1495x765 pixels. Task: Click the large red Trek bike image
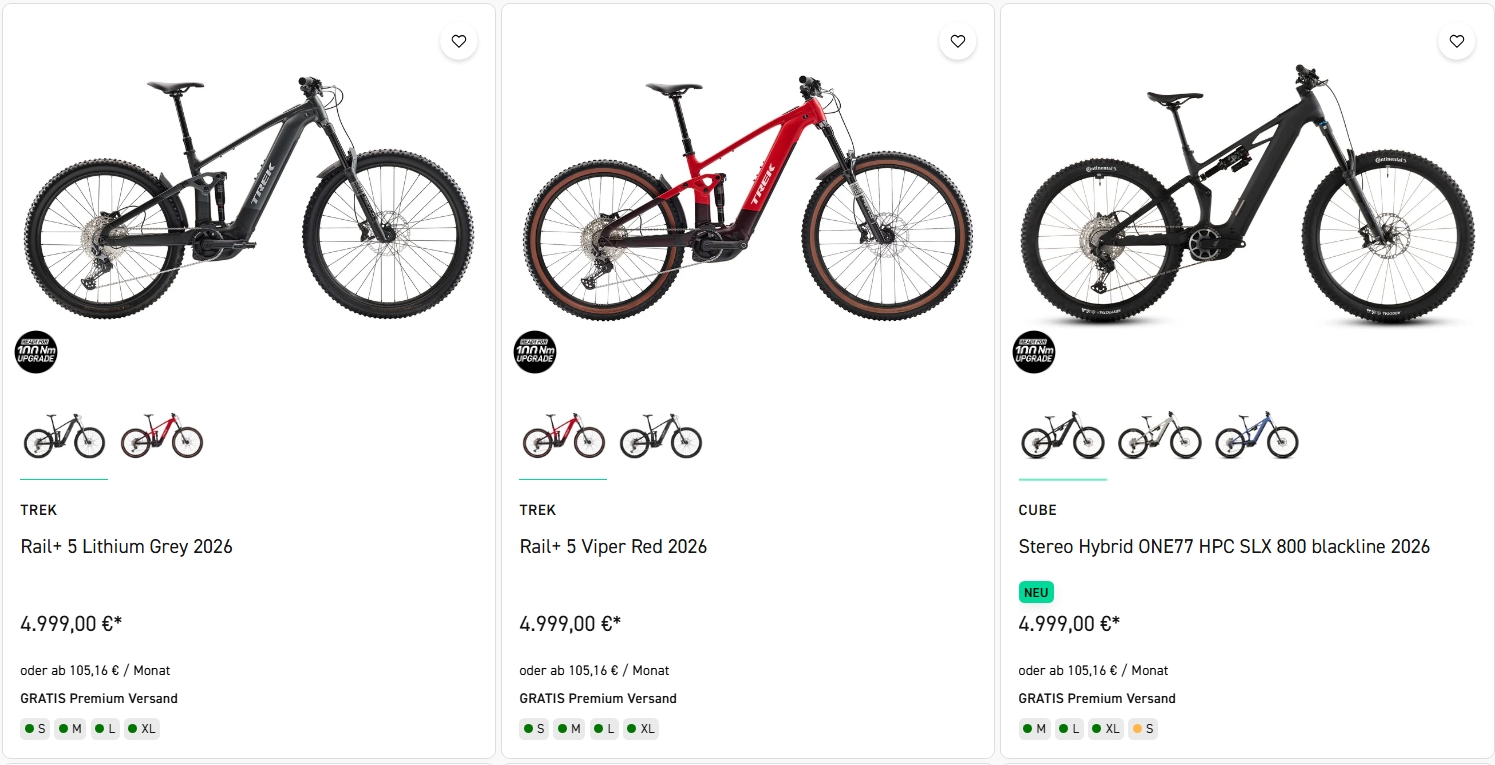[747, 197]
